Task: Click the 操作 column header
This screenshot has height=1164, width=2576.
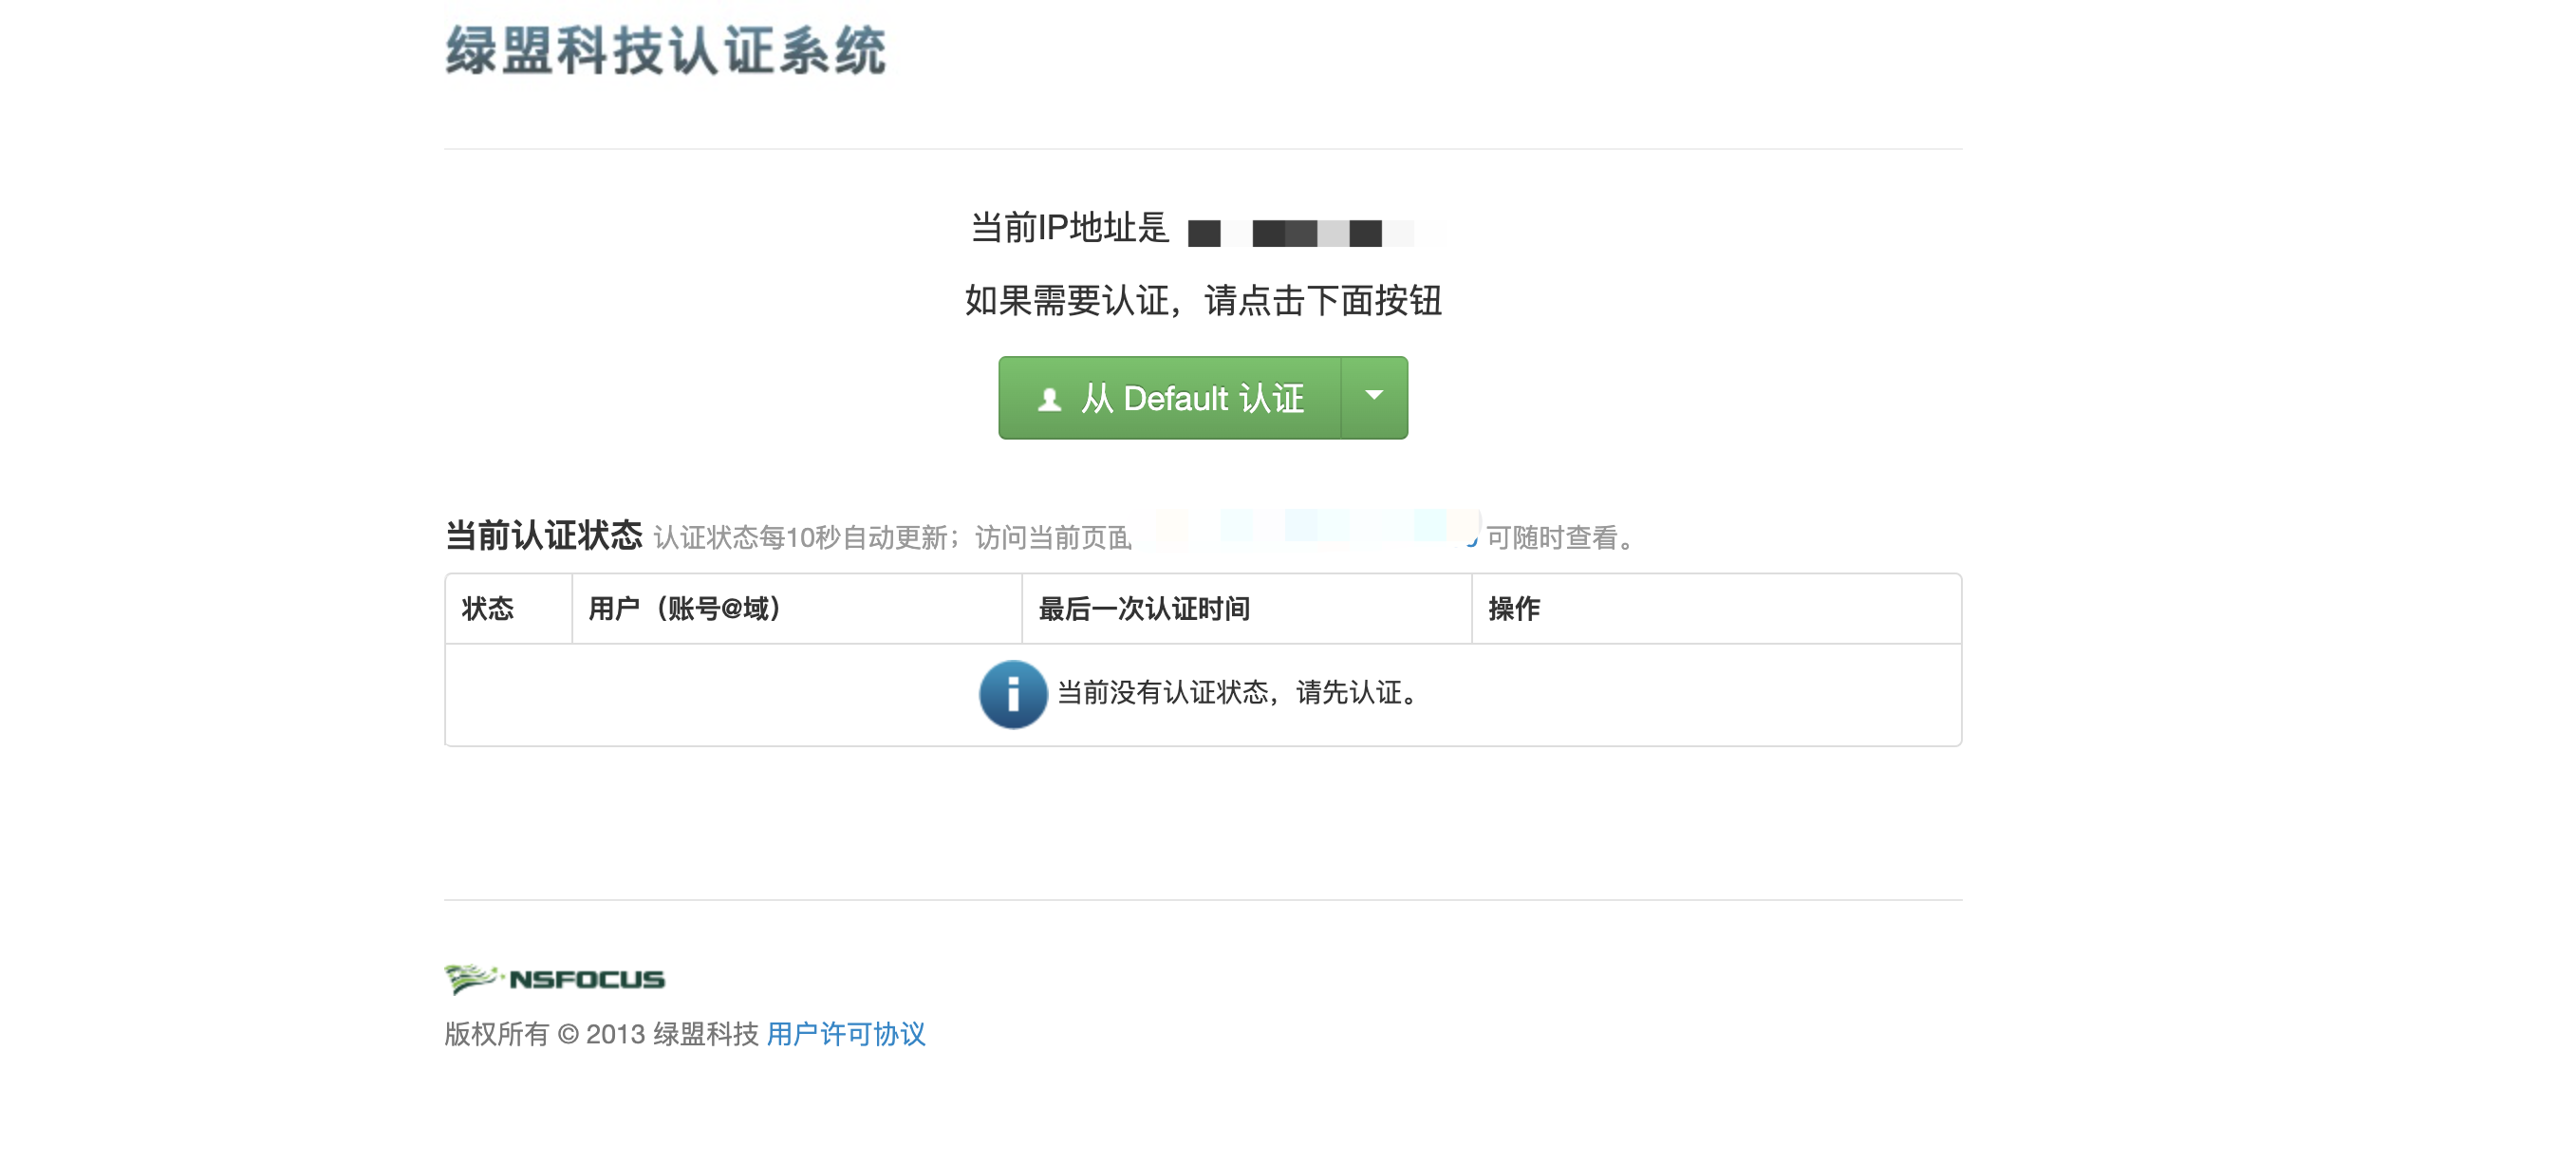Action: click(1514, 608)
